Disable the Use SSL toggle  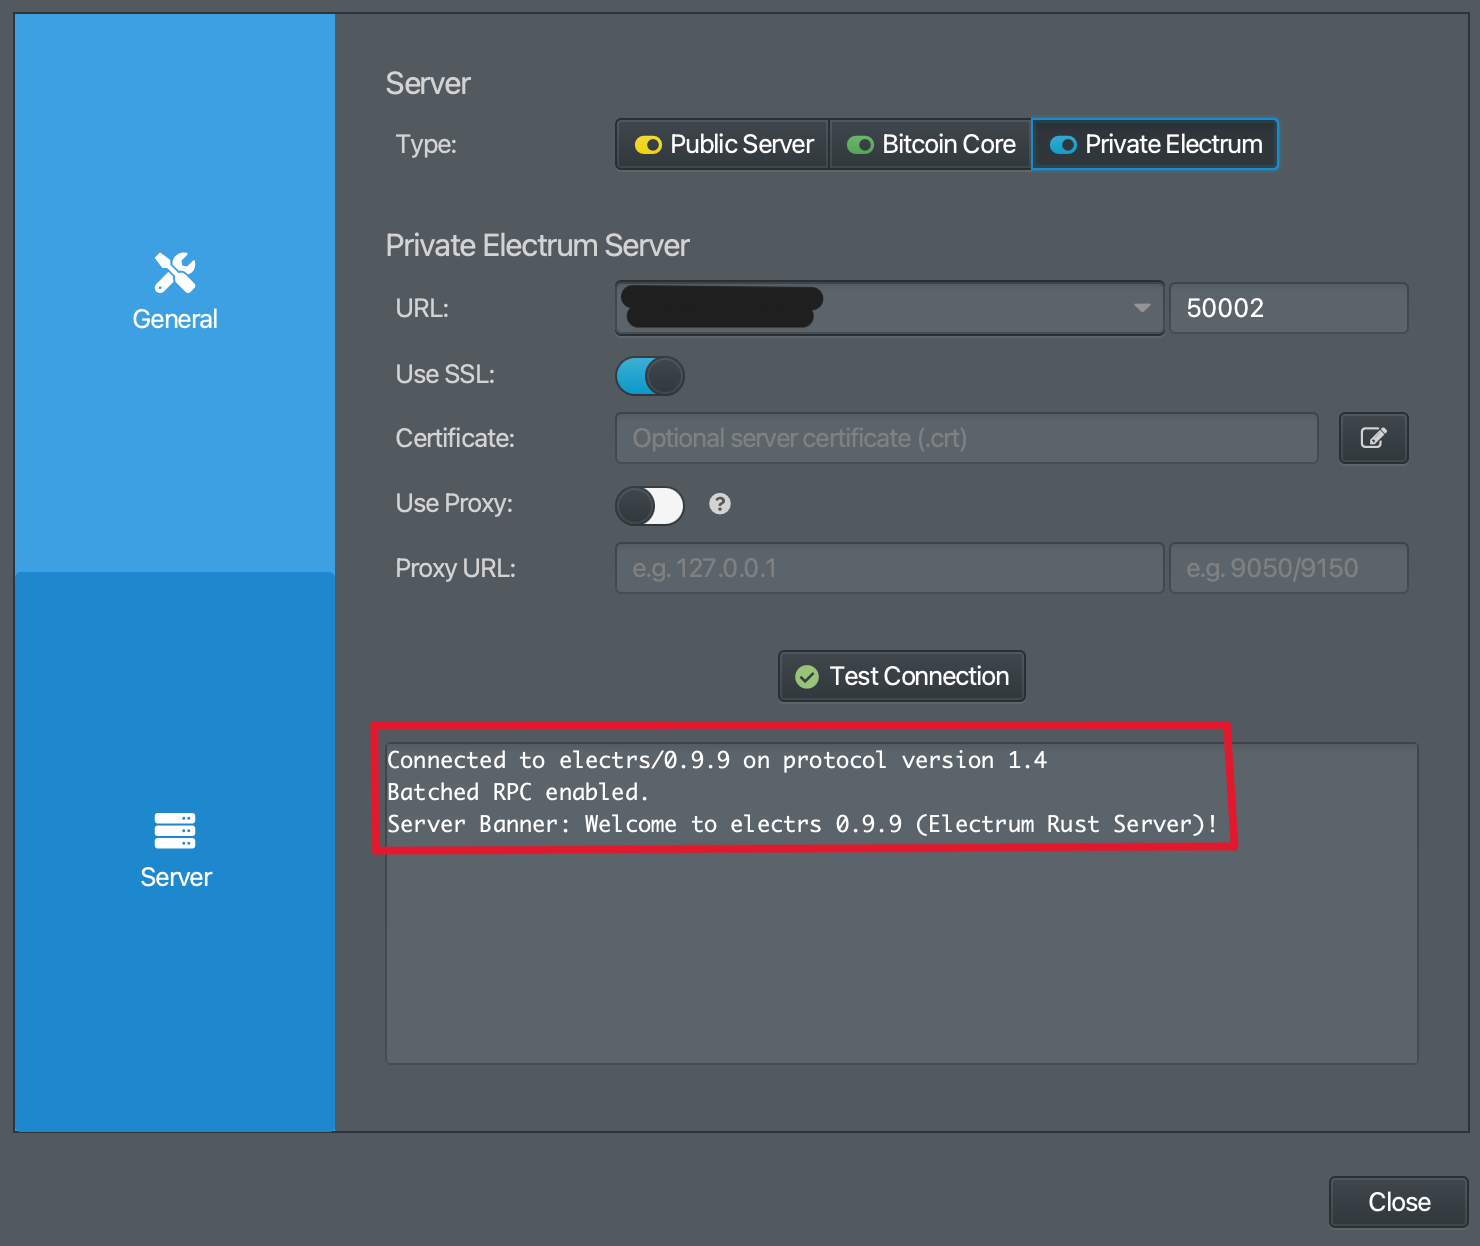click(x=650, y=375)
